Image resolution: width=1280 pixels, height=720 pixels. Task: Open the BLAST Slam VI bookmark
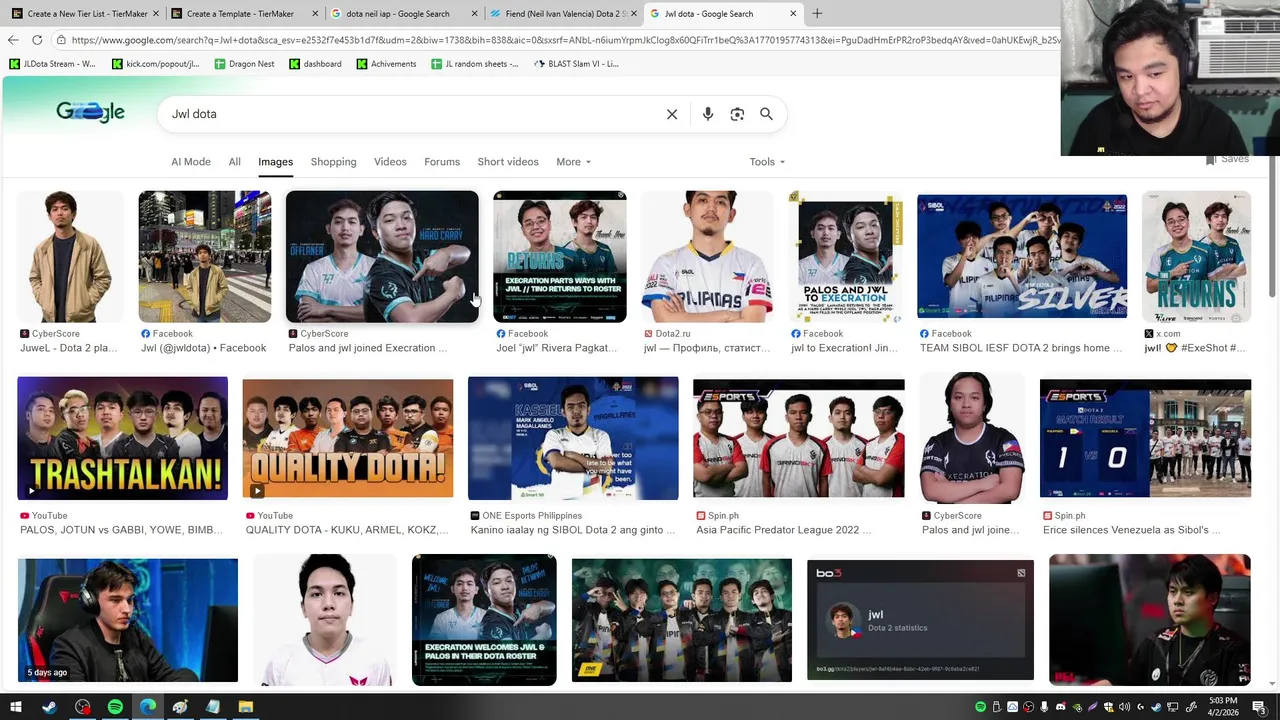pyautogui.click(x=576, y=64)
